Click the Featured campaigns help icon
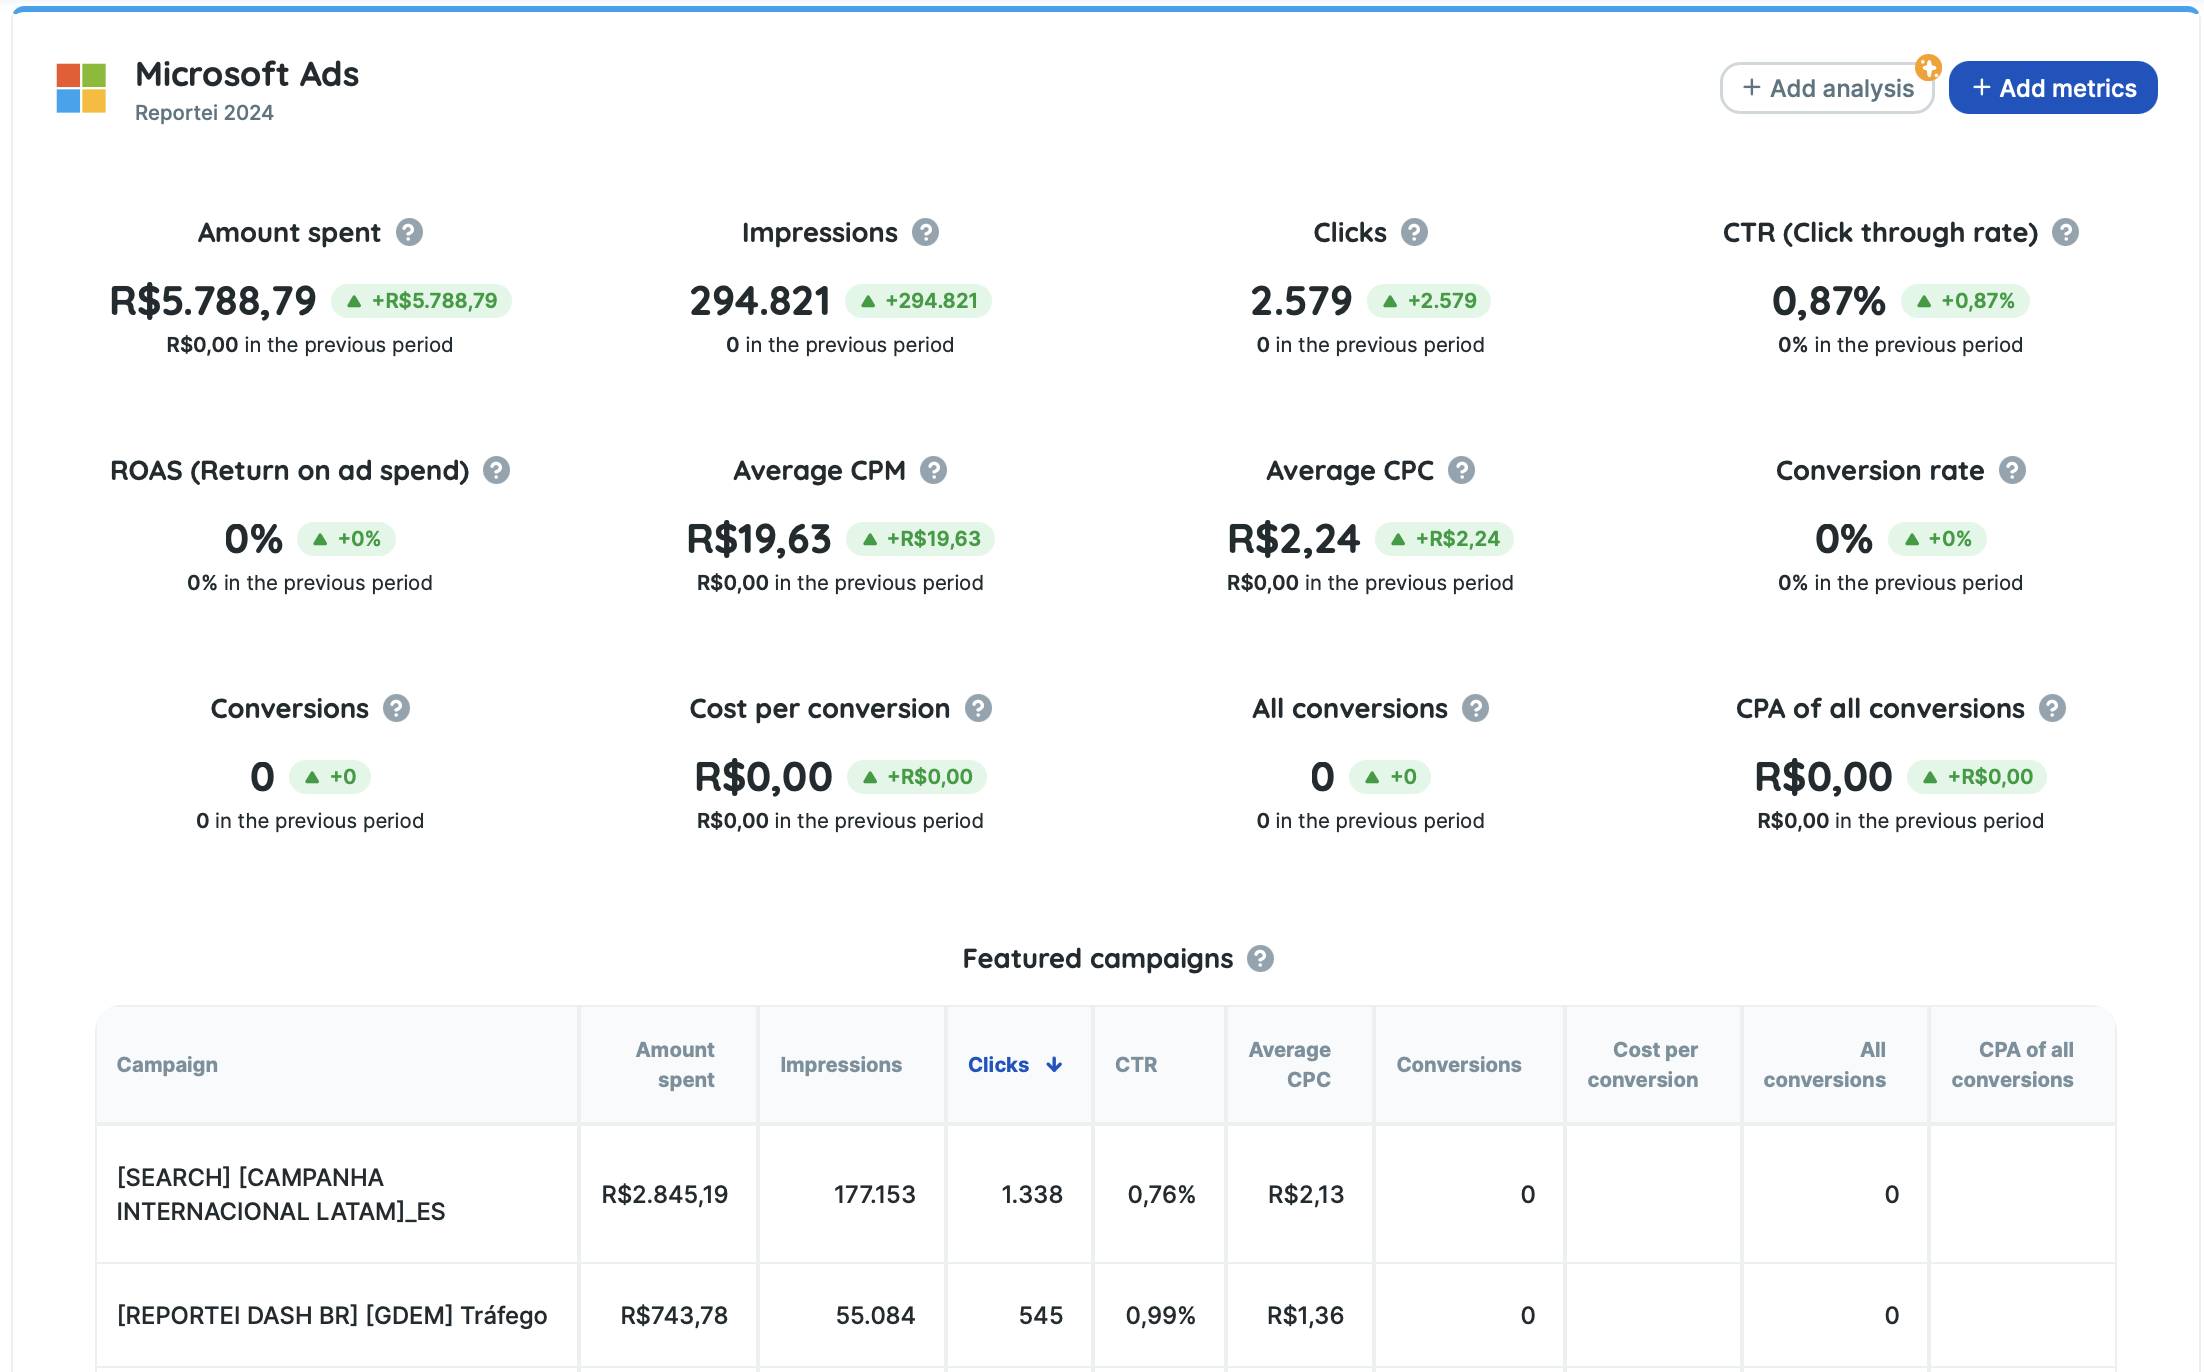2204x1372 pixels. point(1260,958)
